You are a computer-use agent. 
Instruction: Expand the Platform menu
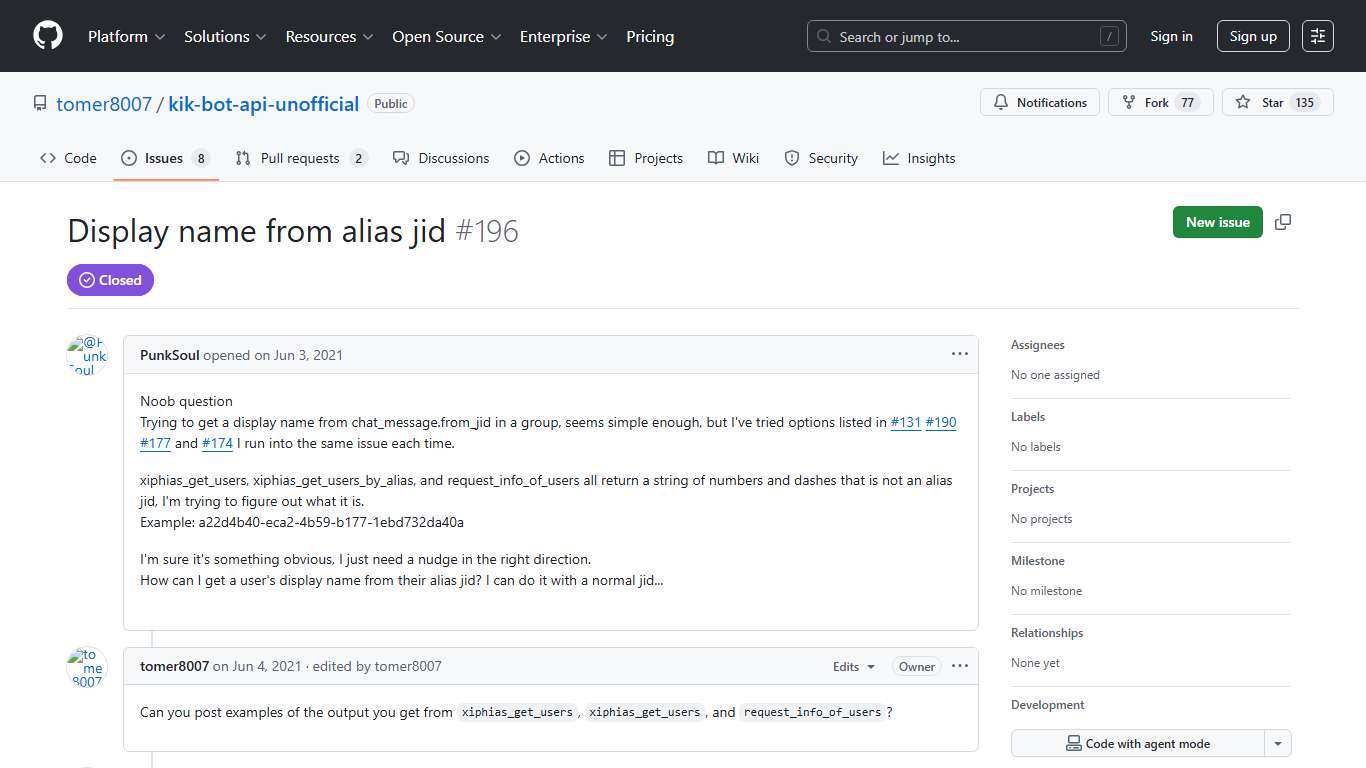point(126,36)
